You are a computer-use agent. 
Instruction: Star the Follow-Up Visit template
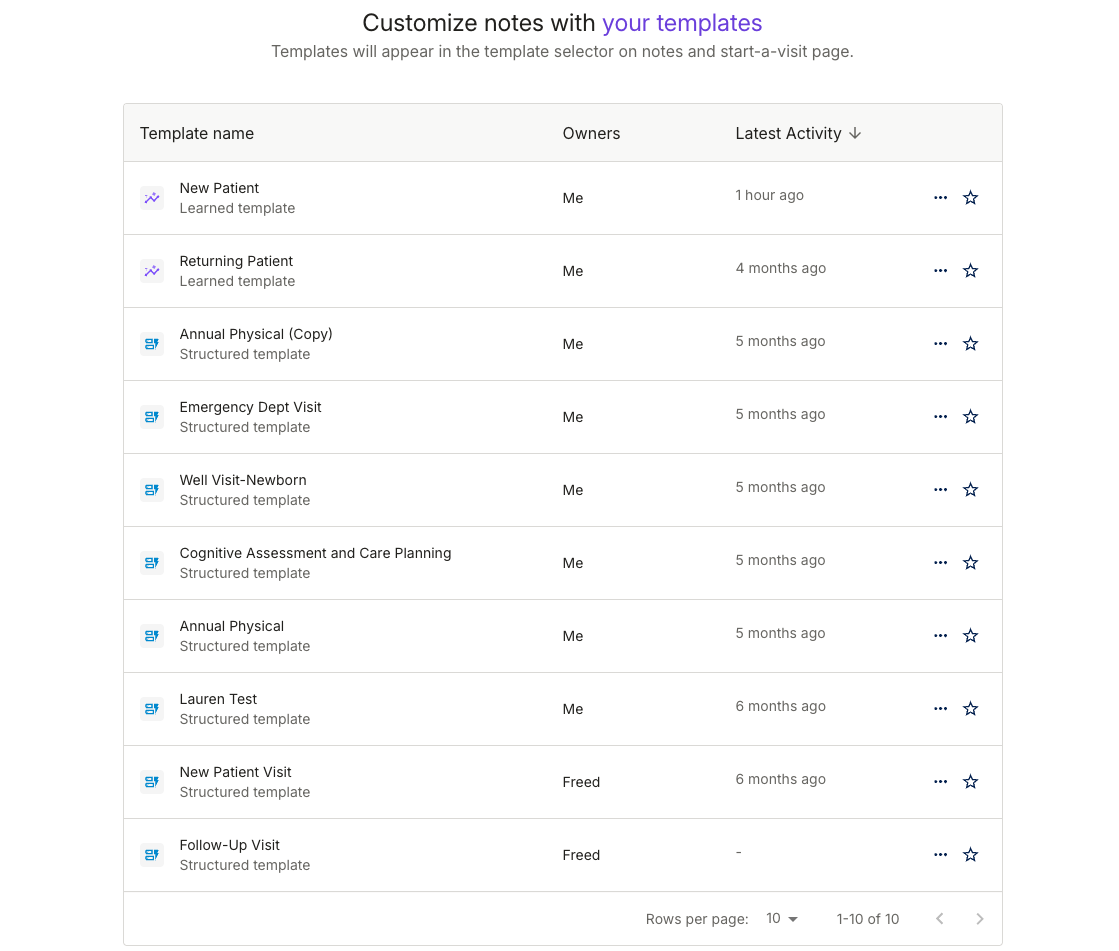click(x=970, y=854)
